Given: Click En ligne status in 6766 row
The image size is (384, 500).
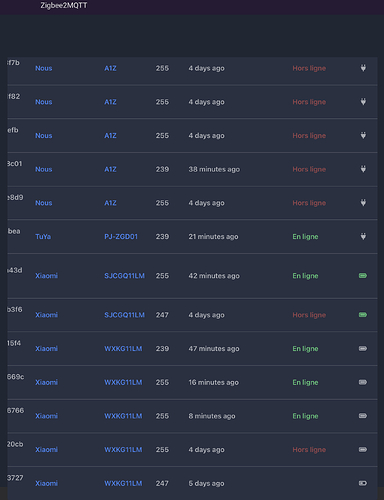Looking at the screenshot, I should click(305, 416).
